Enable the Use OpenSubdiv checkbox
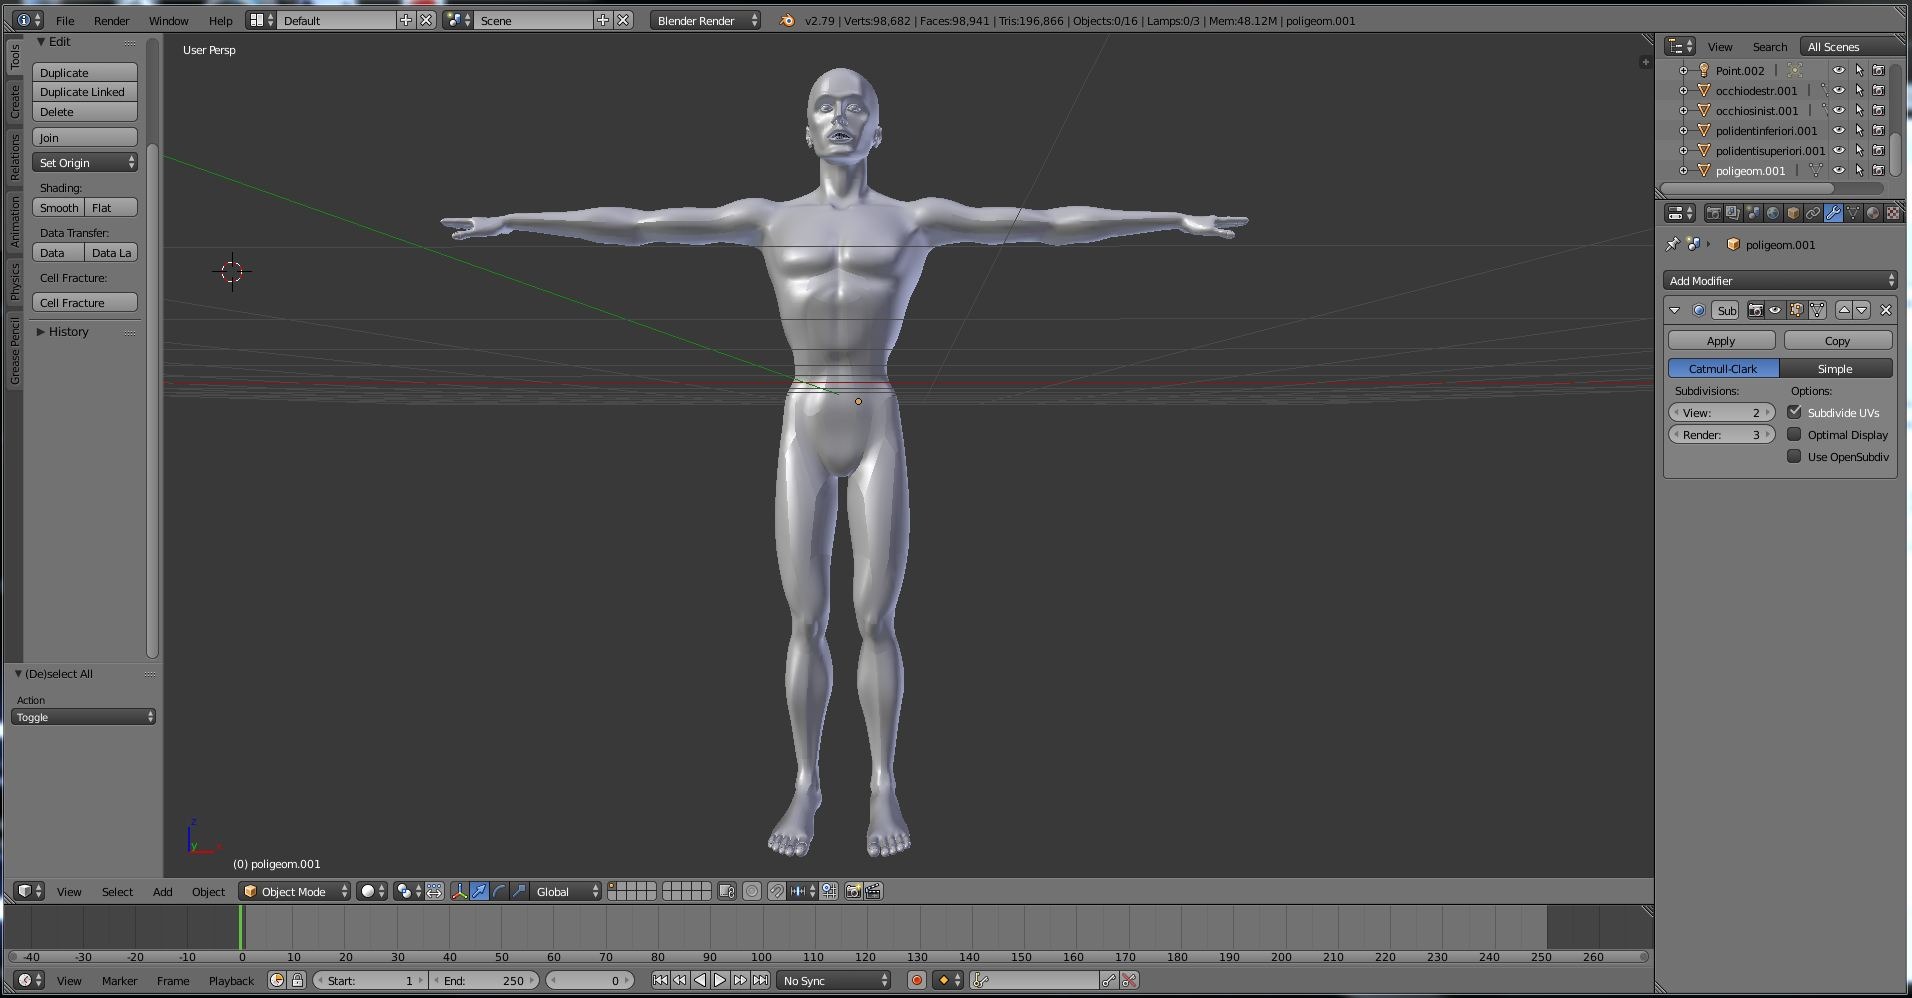Image resolution: width=1912 pixels, height=998 pixels. click(1794, 456)
